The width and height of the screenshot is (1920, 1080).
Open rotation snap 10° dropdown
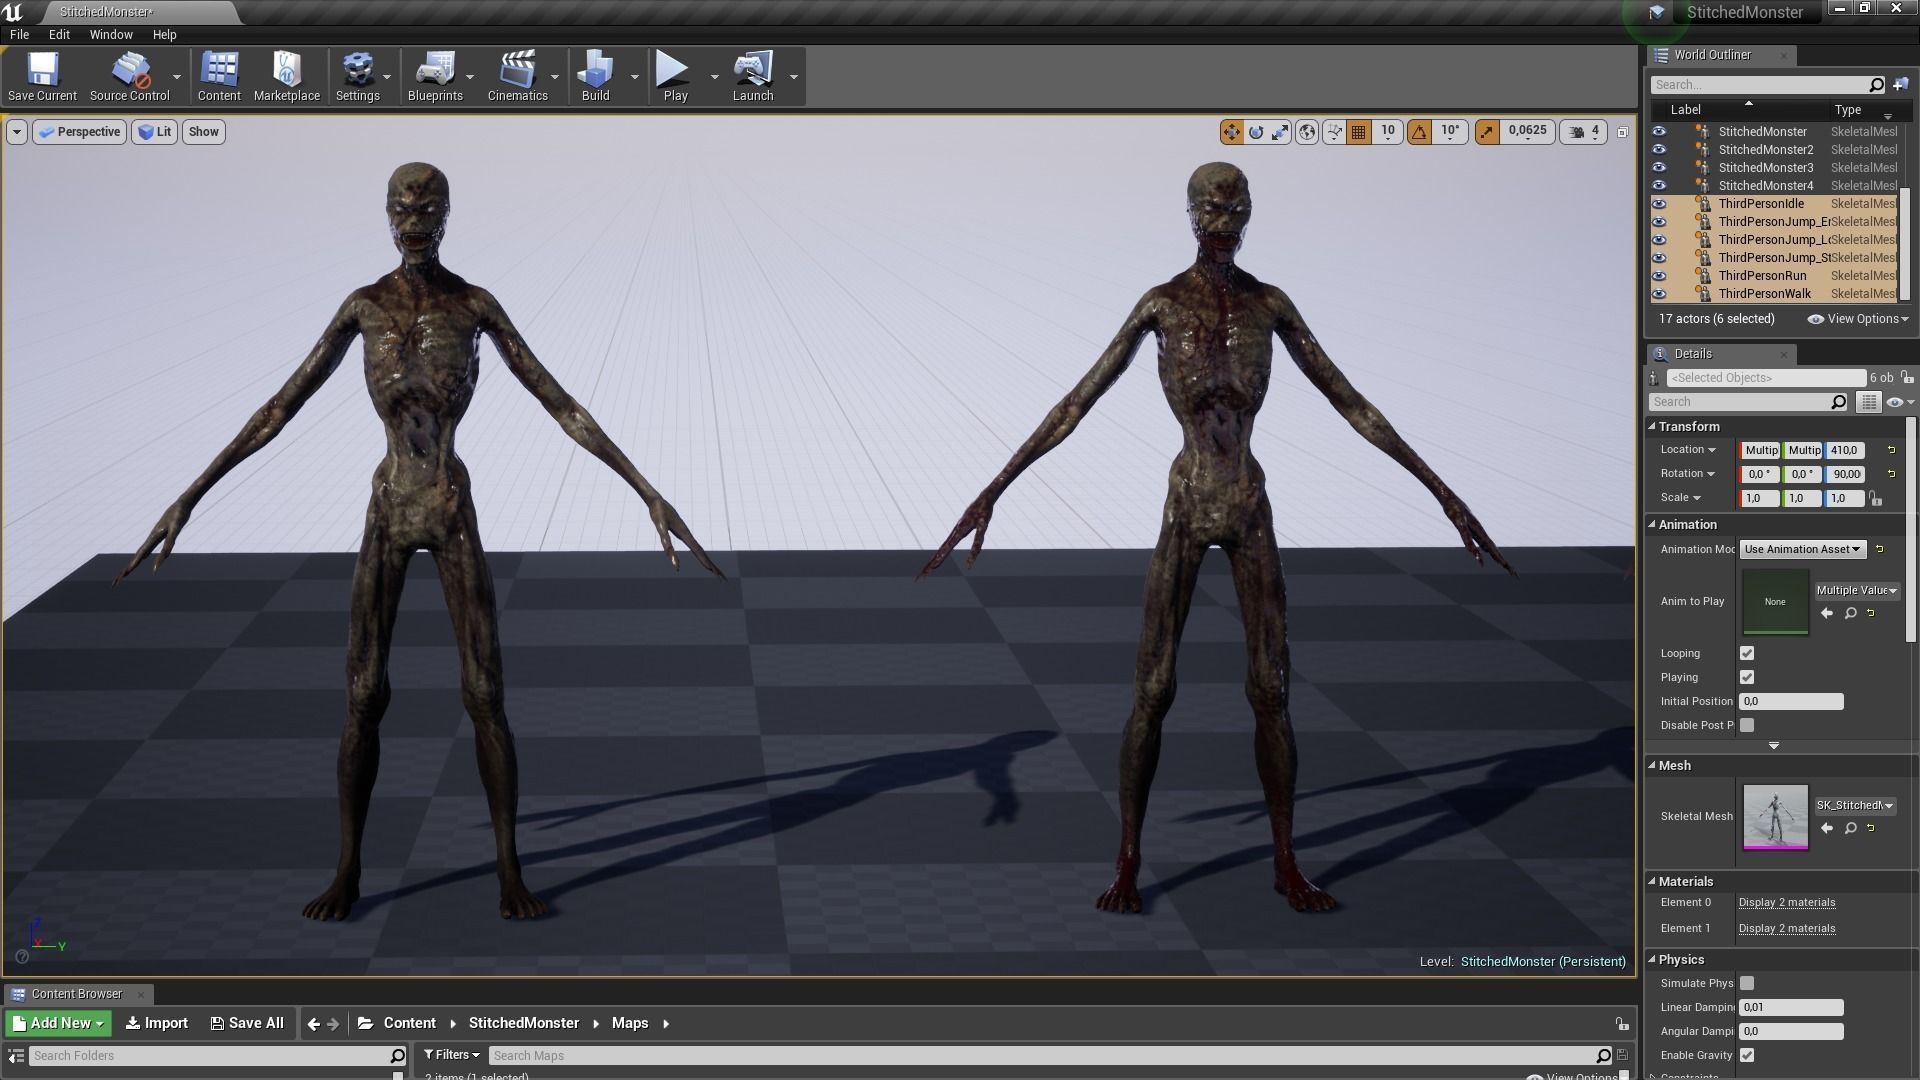(1450, 132)
